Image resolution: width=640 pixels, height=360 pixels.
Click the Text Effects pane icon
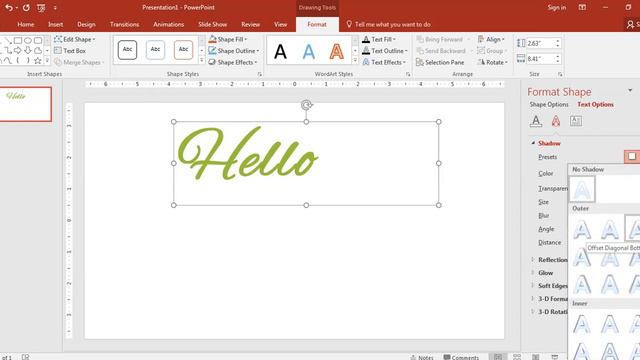coord(556,121)
